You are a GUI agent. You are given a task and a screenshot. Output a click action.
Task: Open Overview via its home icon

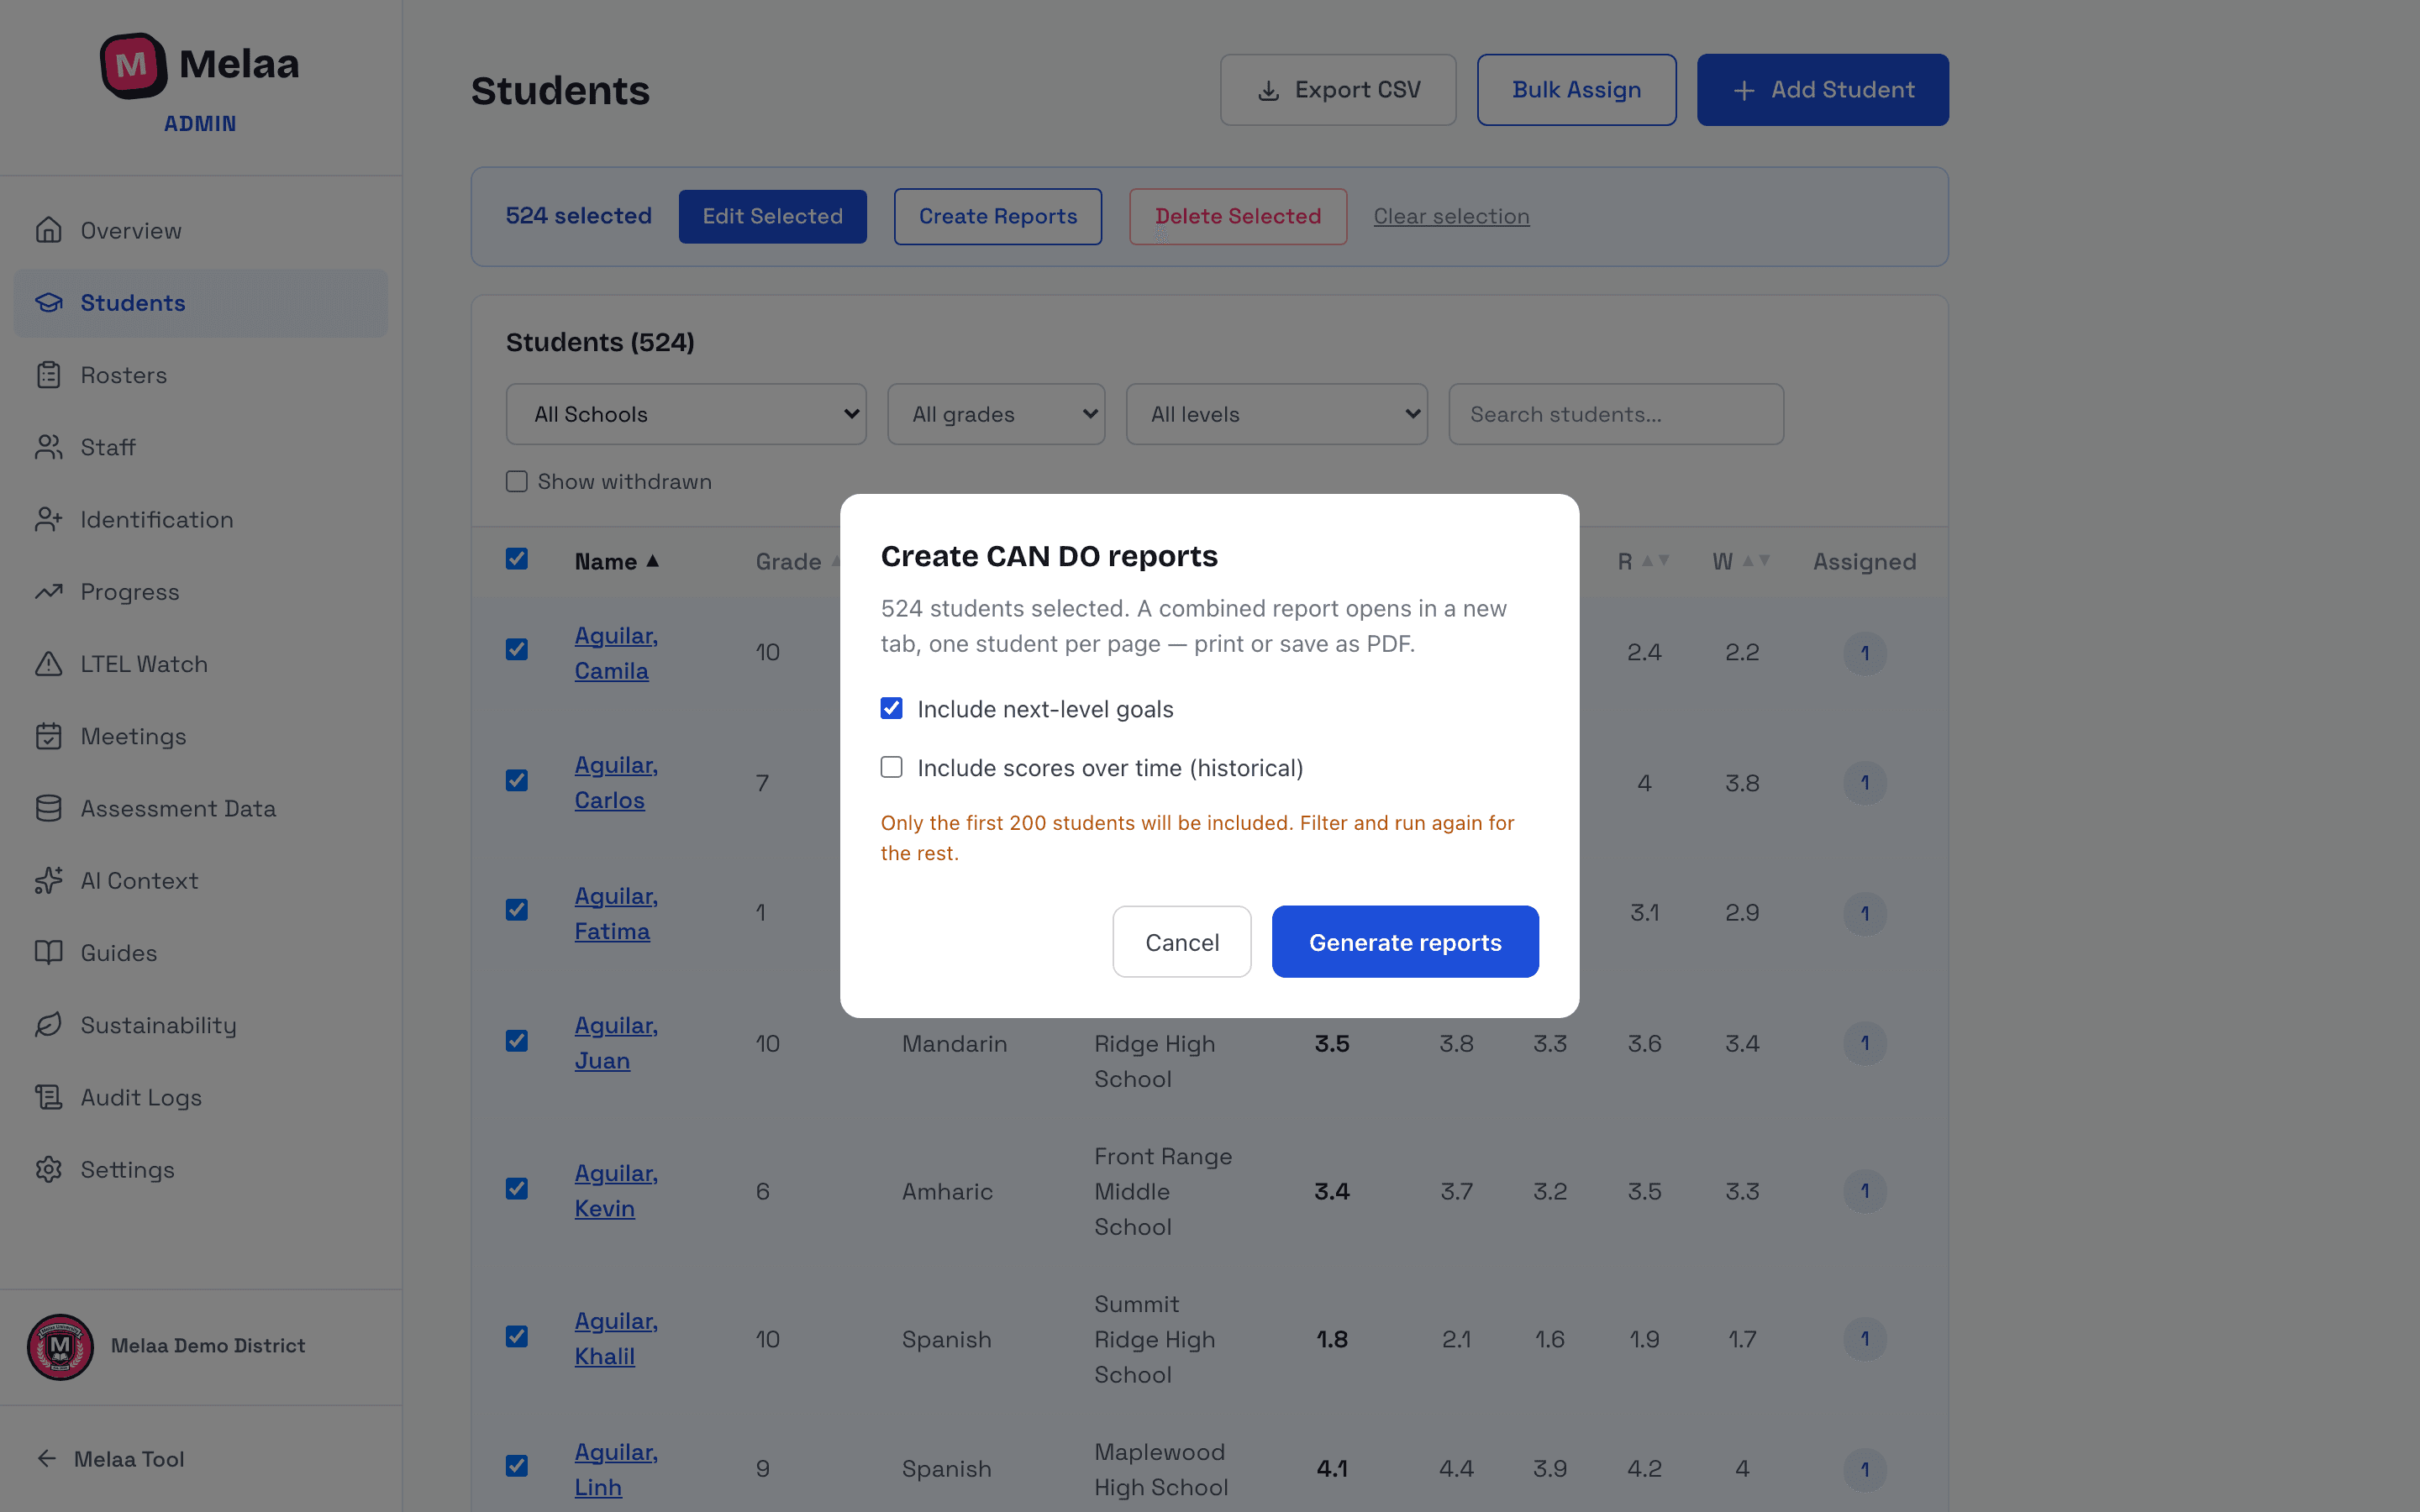coord(48,230)
